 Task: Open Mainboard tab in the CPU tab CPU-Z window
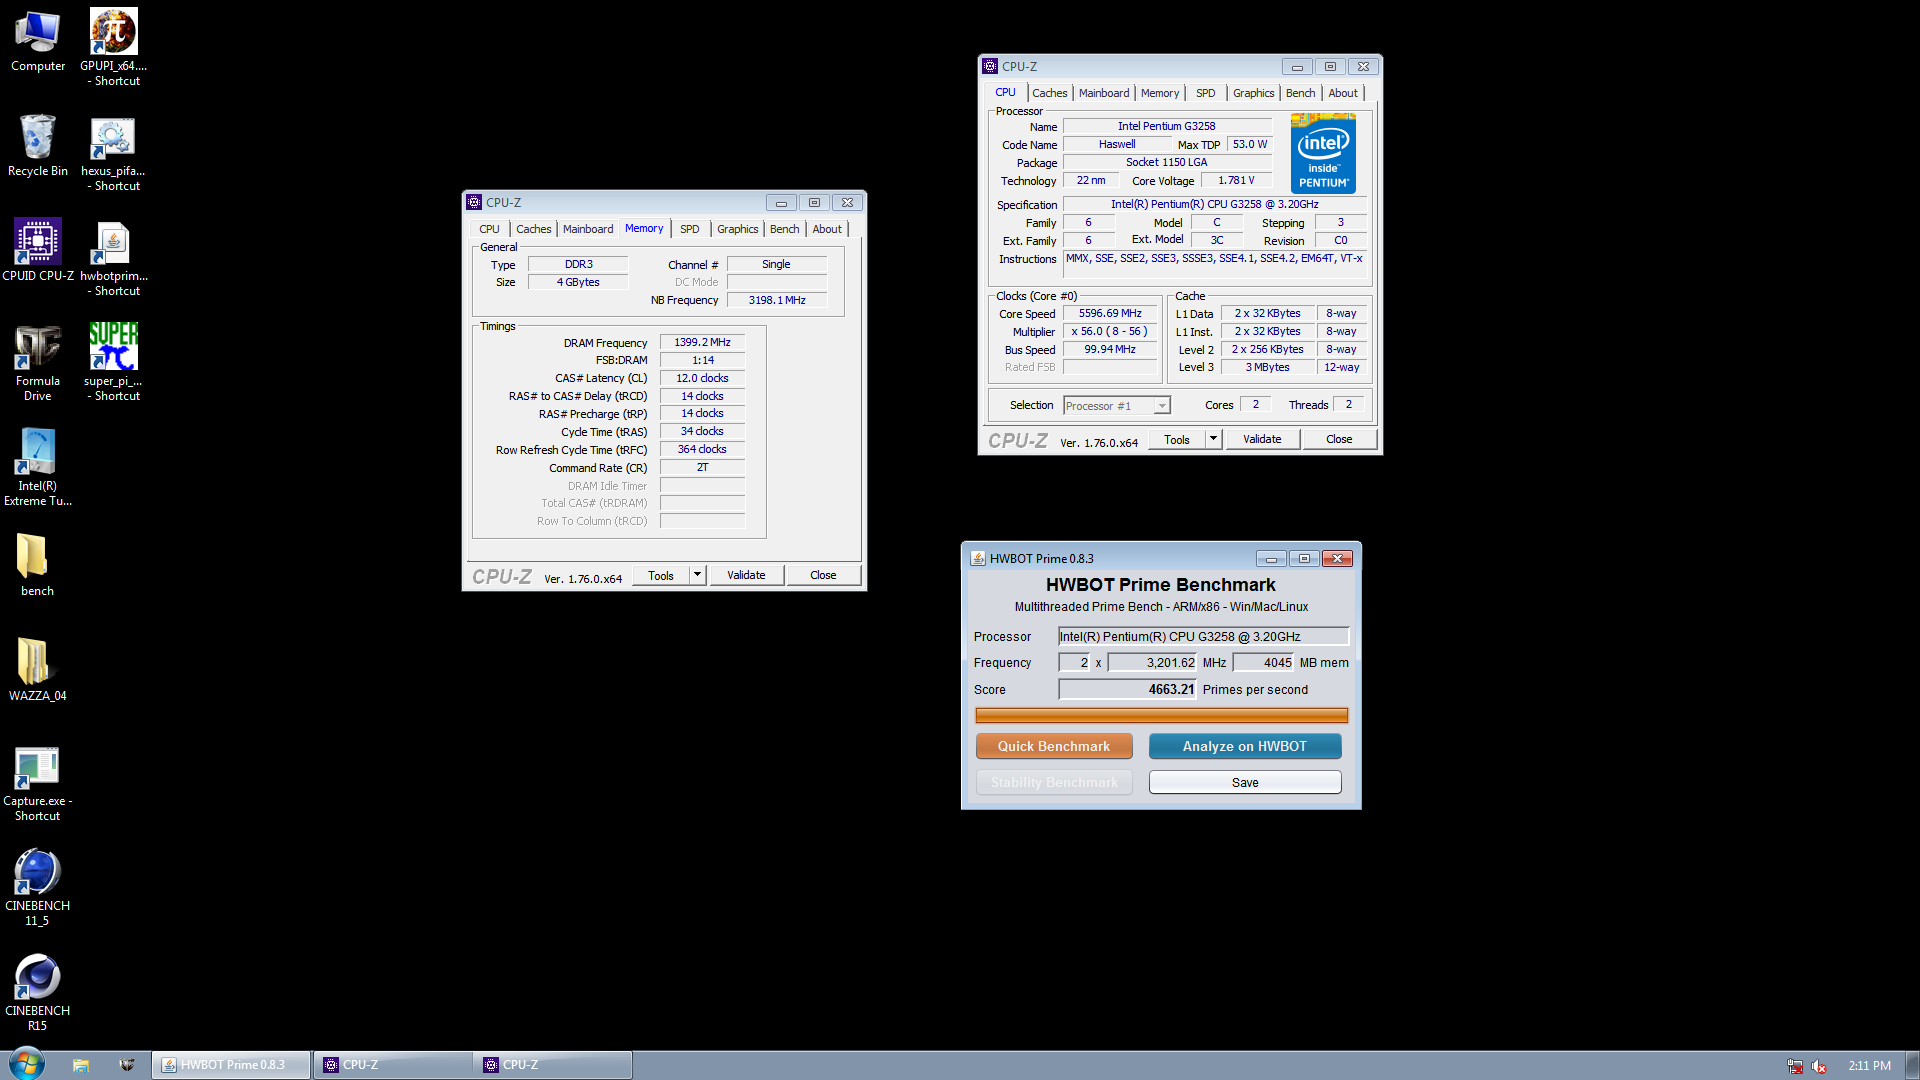1104,93
